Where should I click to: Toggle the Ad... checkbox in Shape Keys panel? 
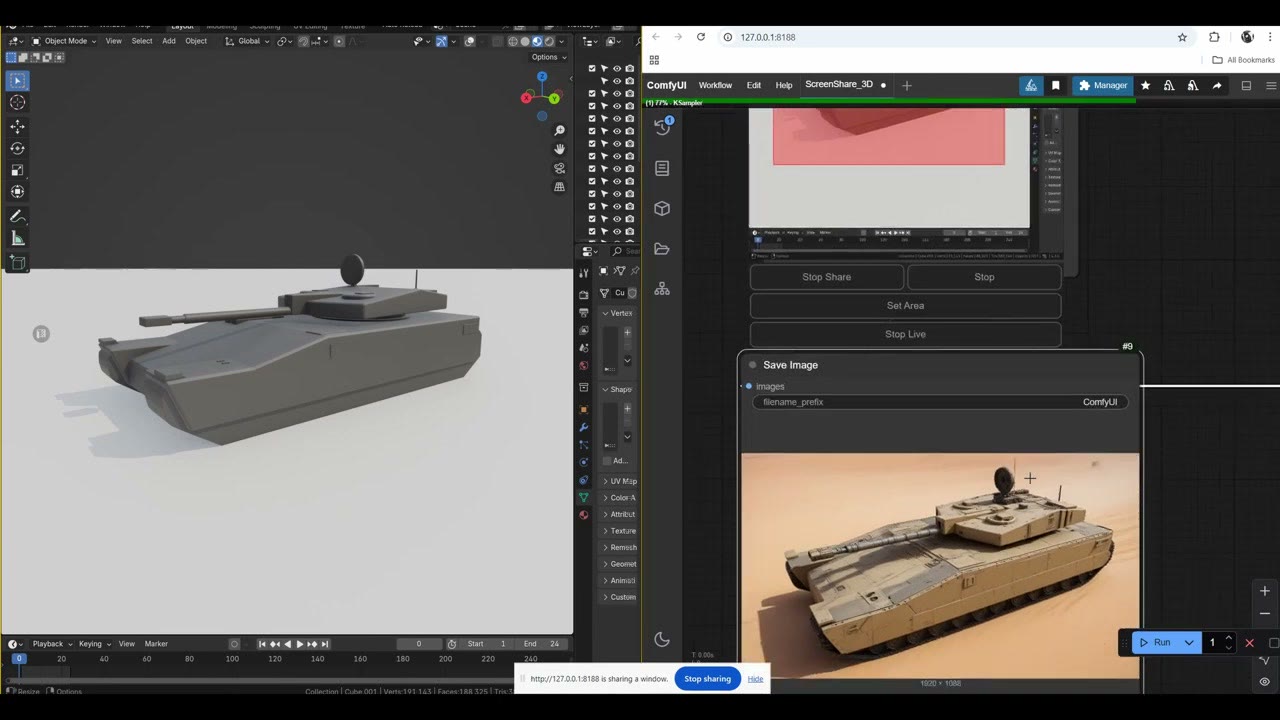click(607, 461)
